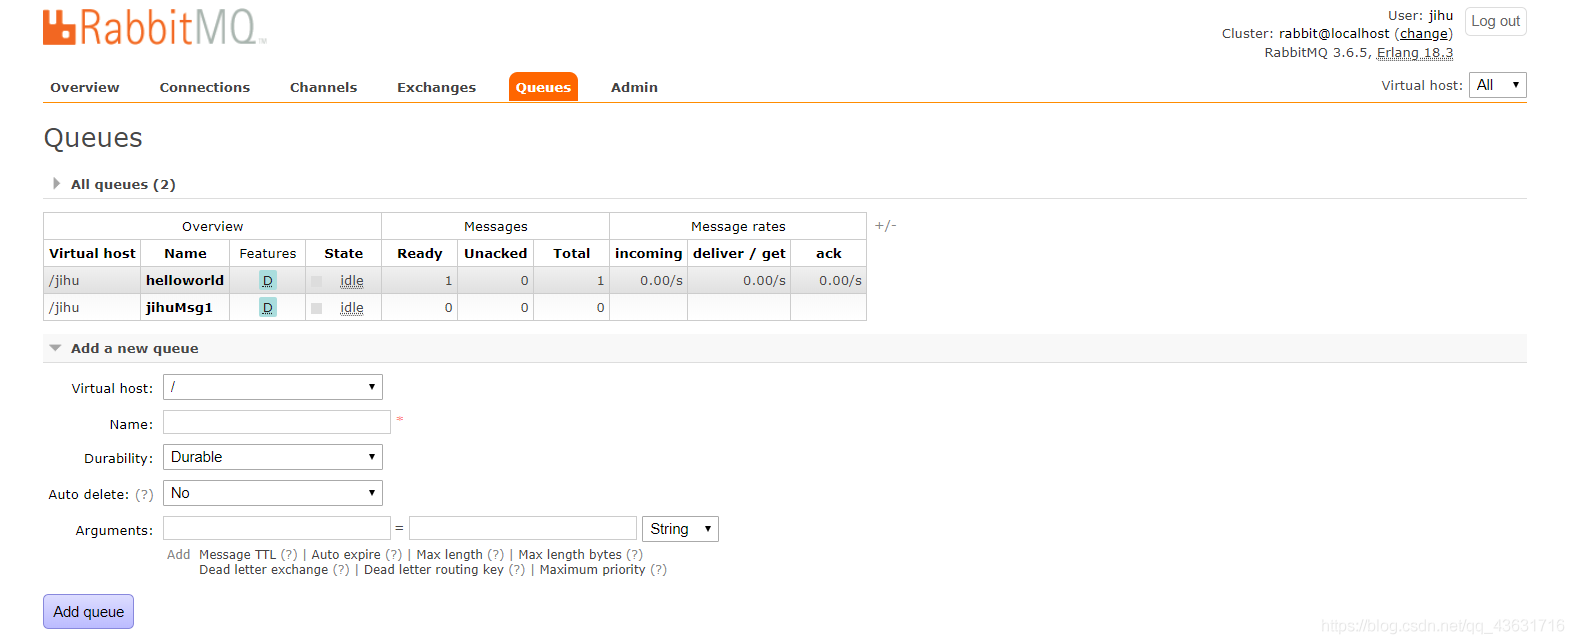Toggle table columns with the +/- control
Screen dimensions: 1574x644
tap(885, 226)
